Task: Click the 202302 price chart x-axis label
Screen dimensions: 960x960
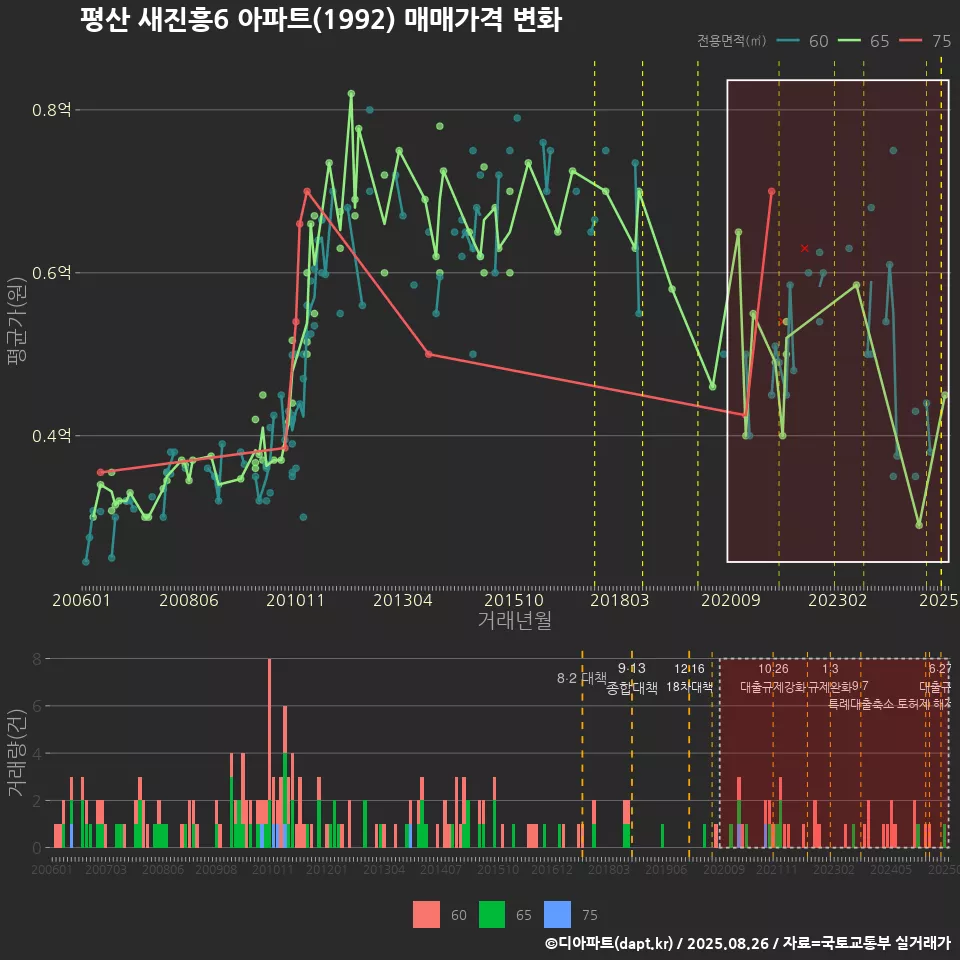Action: pyautogui.click(x=838, y=600)
